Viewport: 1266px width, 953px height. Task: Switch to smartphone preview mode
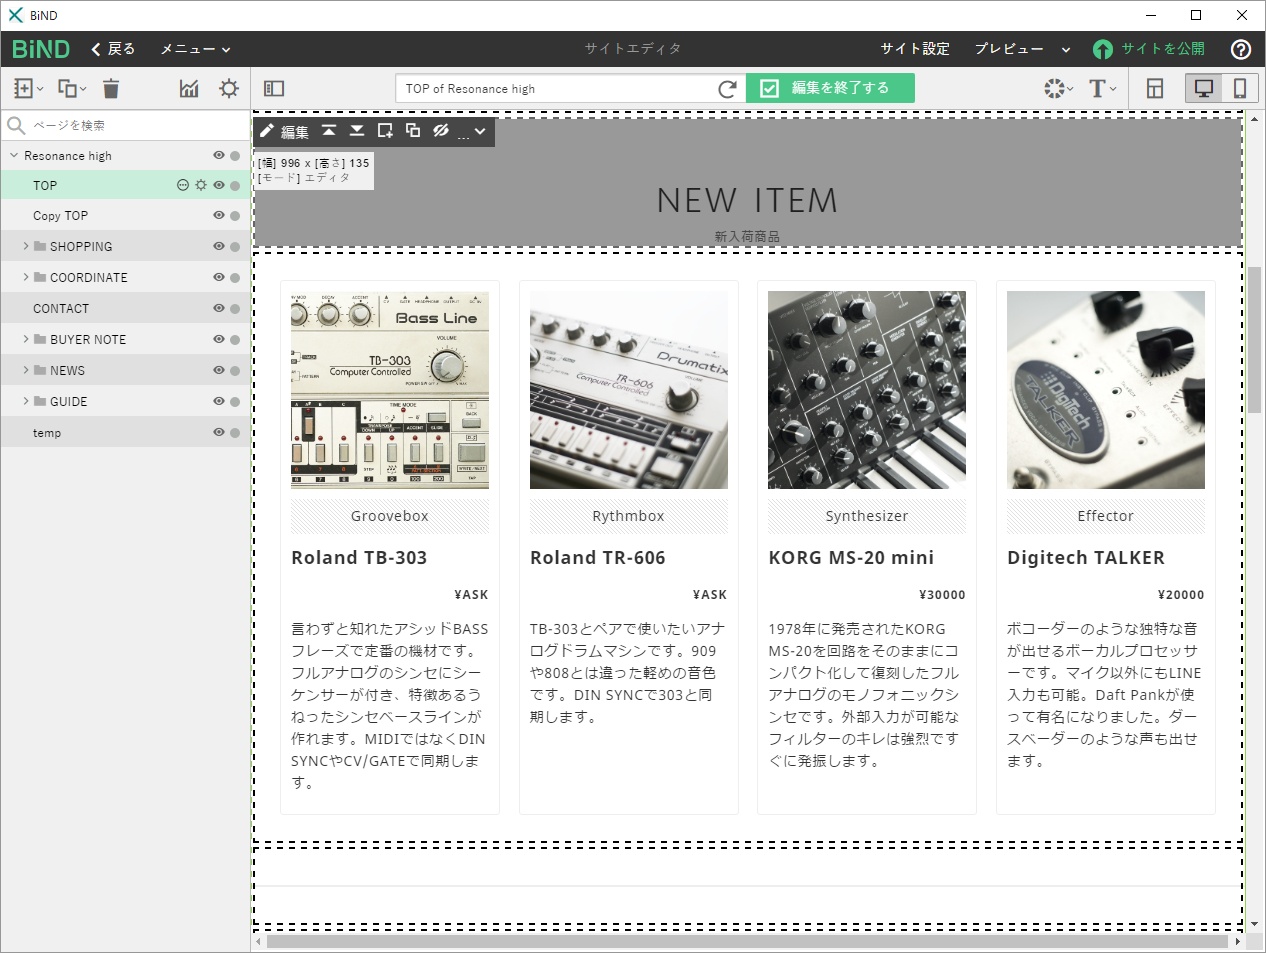point(1240,88)
